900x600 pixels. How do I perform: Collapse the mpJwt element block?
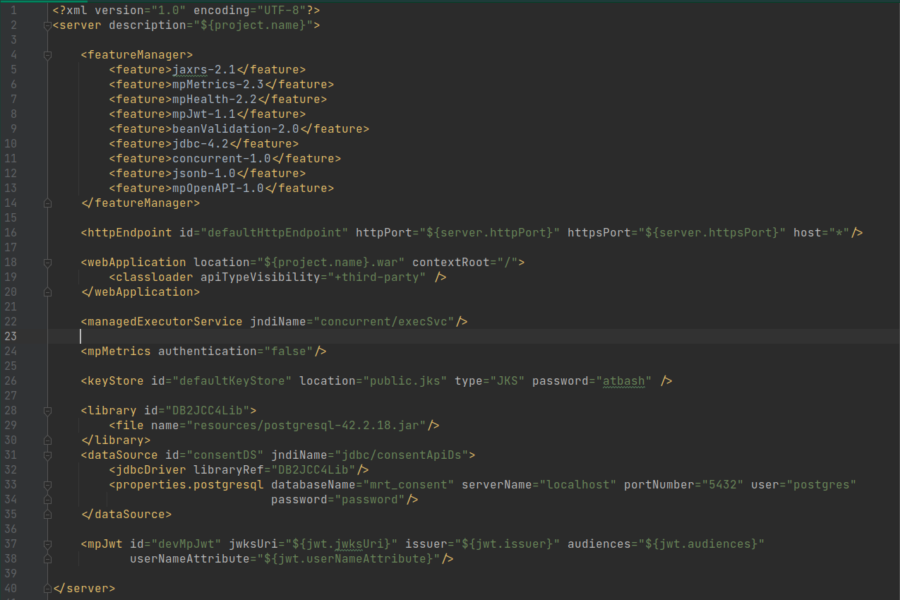tap(46, 543)
